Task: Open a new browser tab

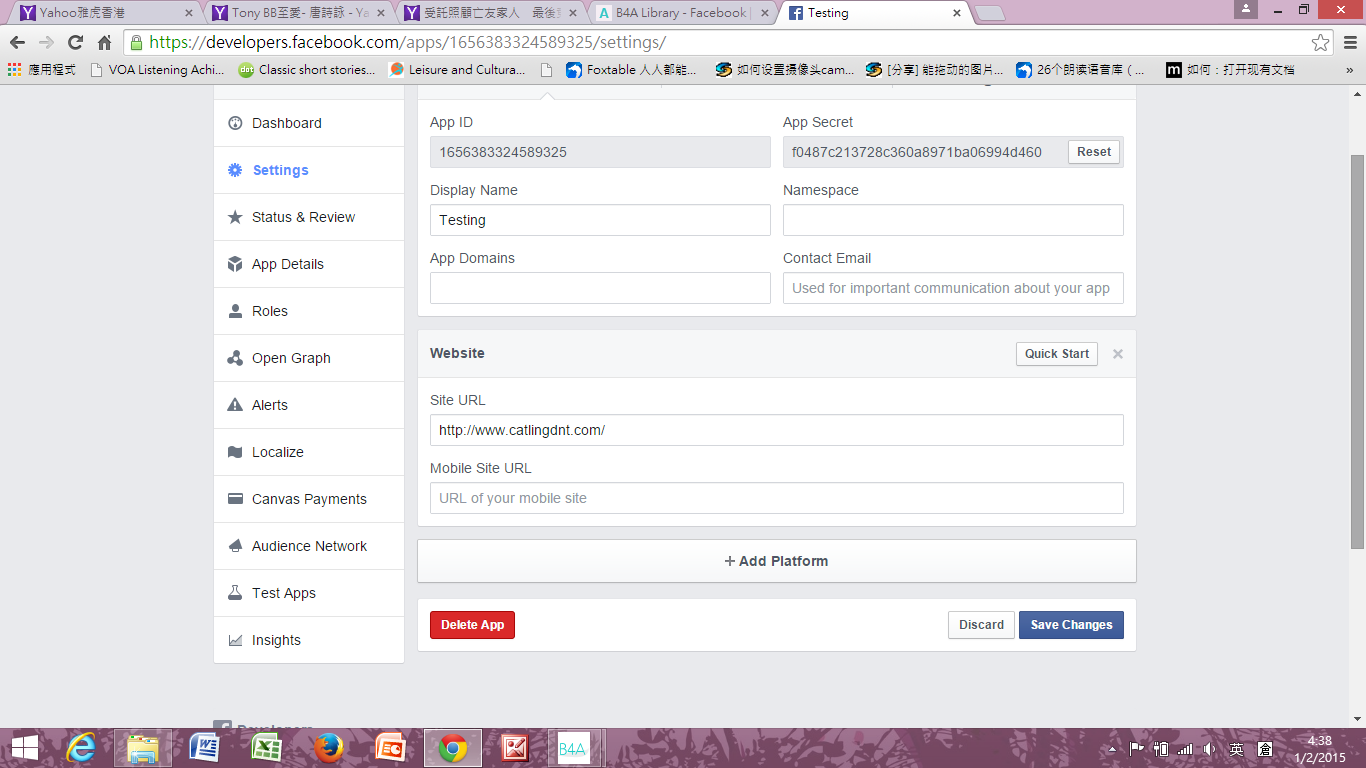Action: (989, 13)
